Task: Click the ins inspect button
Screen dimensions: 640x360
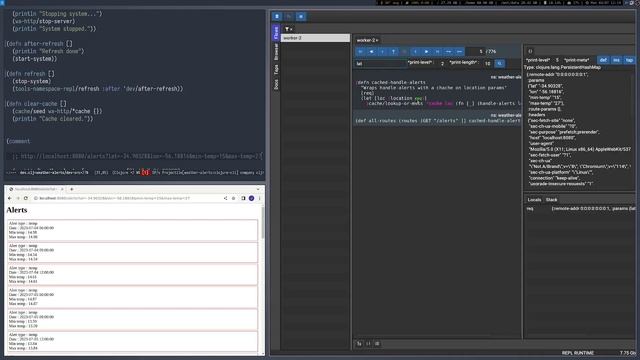Action: (616, 60)
